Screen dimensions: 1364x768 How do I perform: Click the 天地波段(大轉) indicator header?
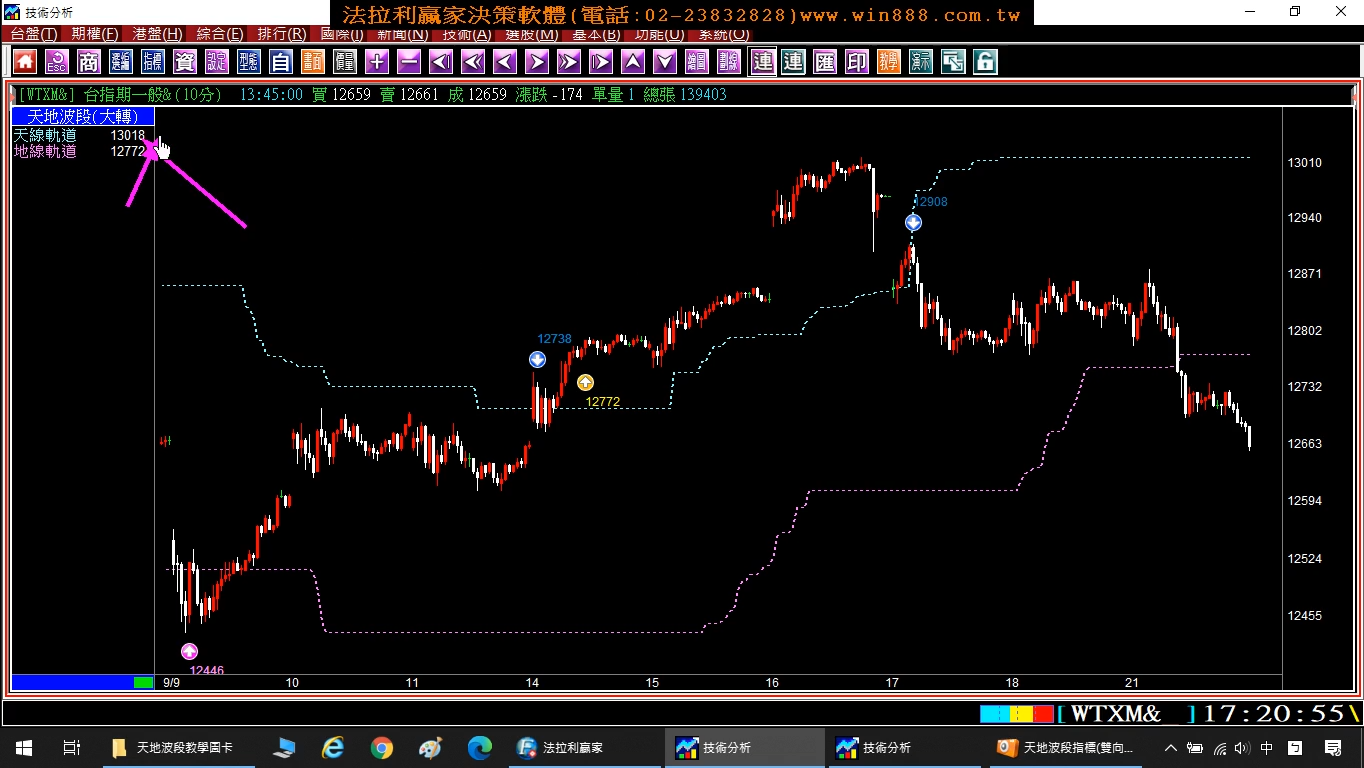pyautogui.click(x=83, y=117)
